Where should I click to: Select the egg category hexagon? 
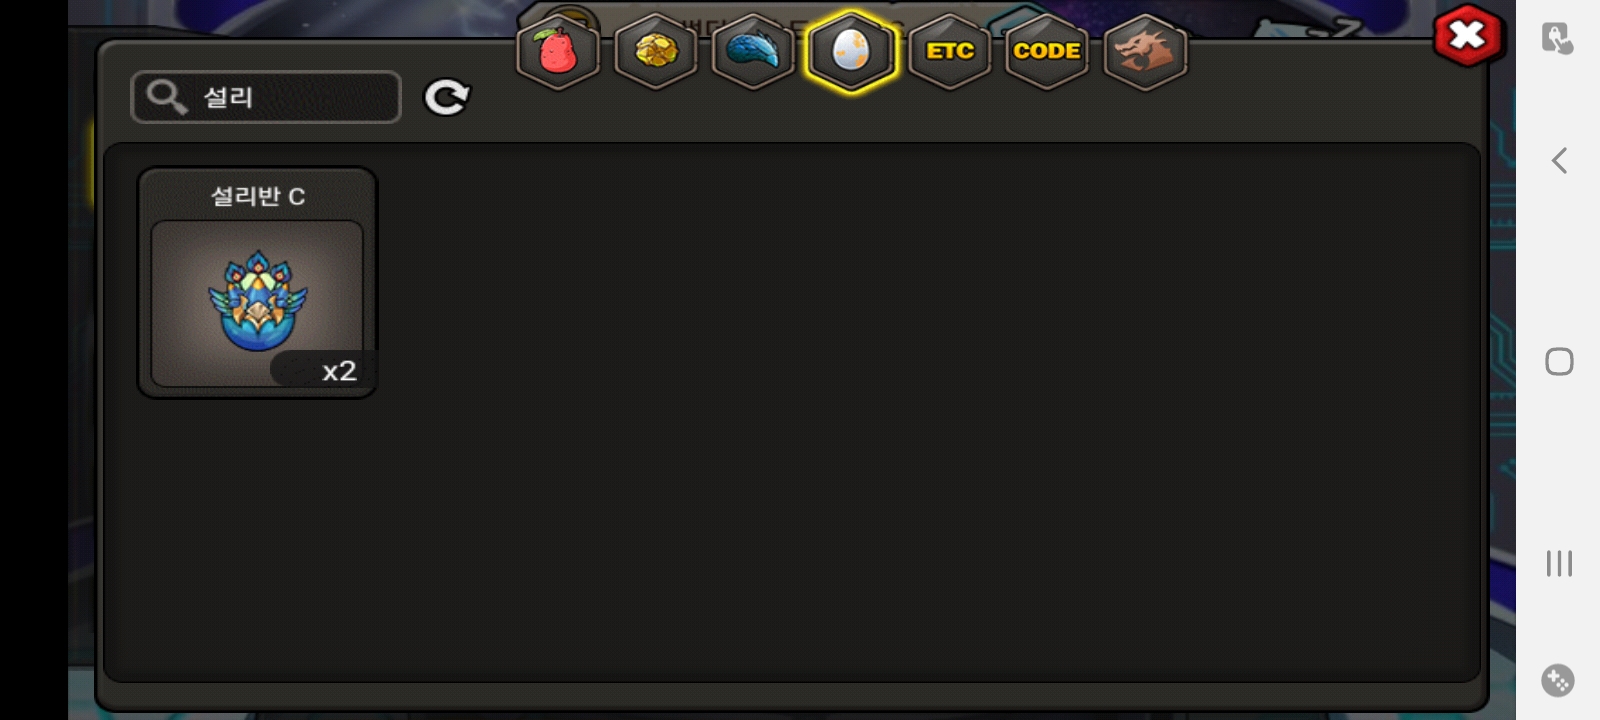pyautogui.click(x=851, y=52)
